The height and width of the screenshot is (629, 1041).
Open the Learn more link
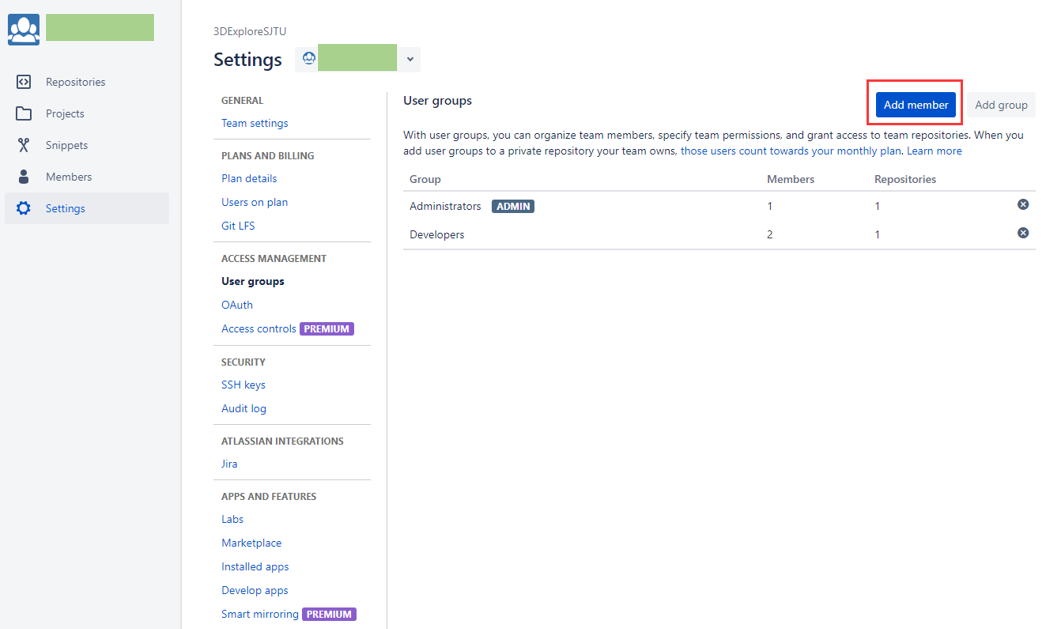[x=934, y=151]
